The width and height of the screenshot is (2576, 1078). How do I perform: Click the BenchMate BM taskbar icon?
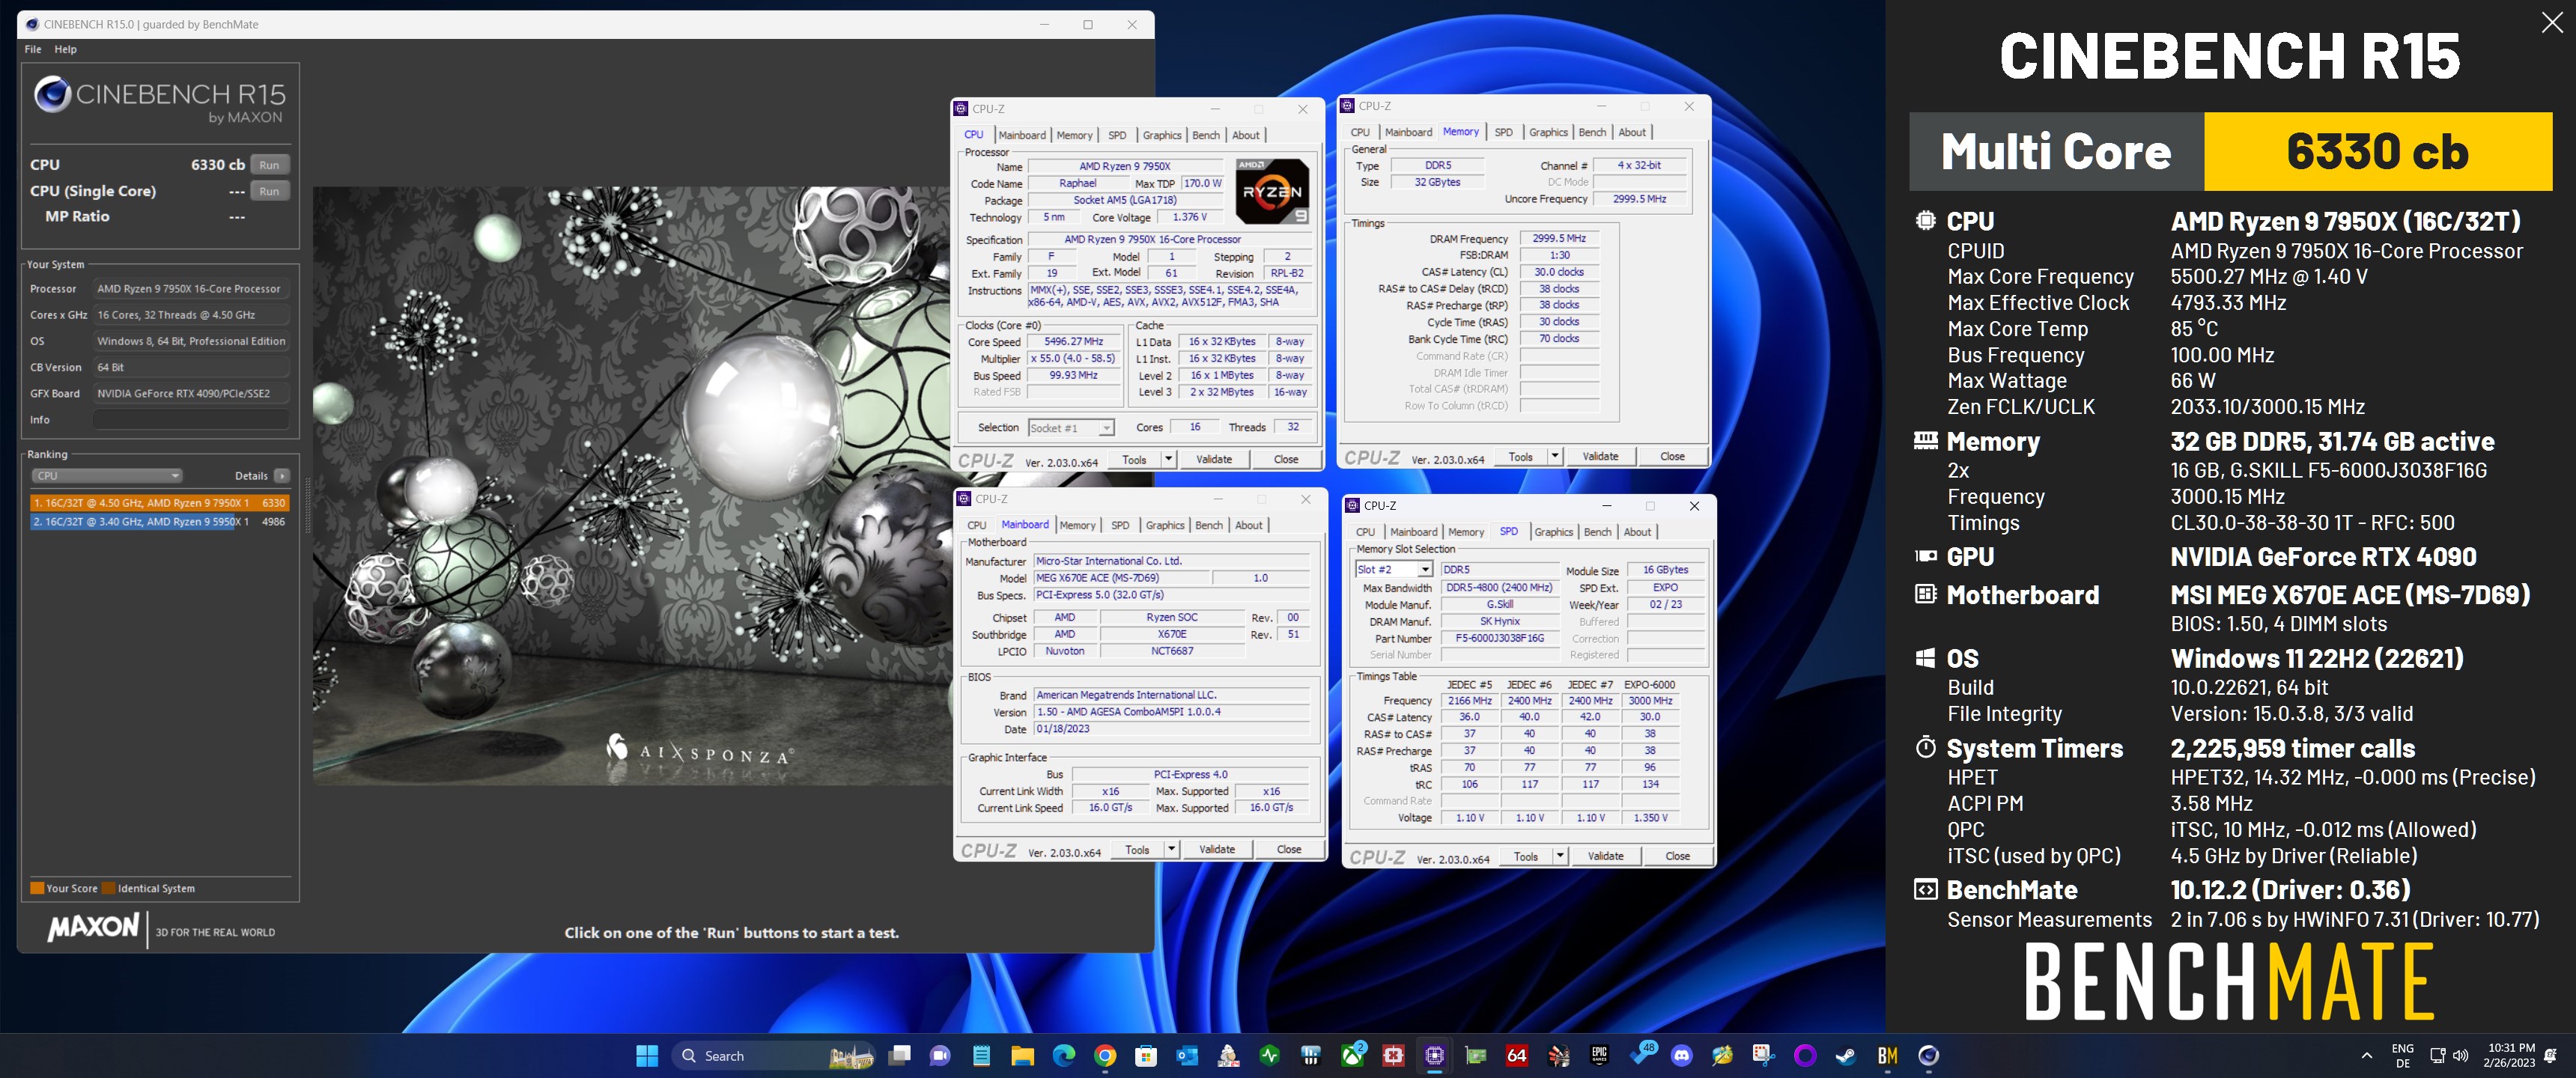click(1887, 1055)
